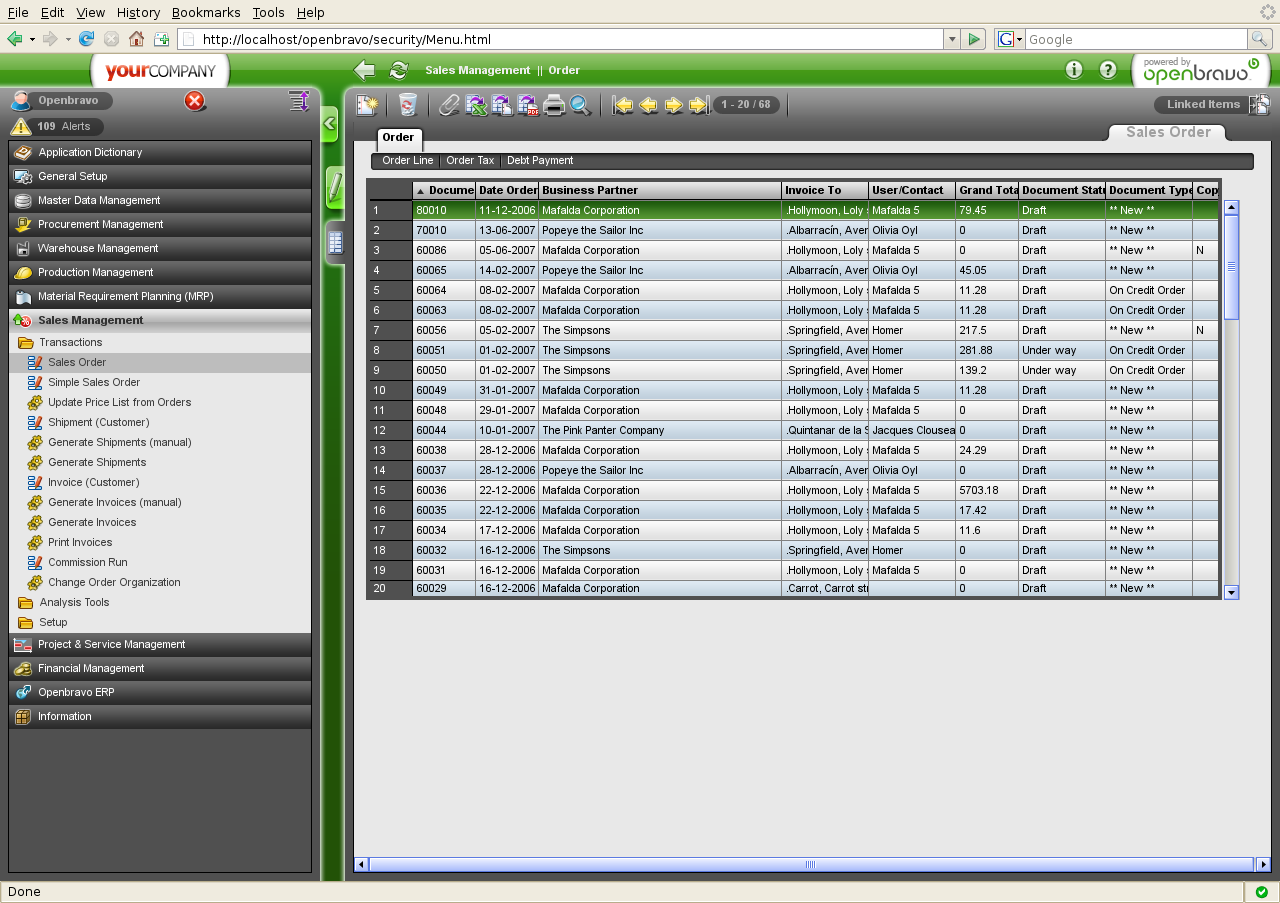Open the Bookmarks menu
Viewport: 1280px width, 903px height.
206,12
